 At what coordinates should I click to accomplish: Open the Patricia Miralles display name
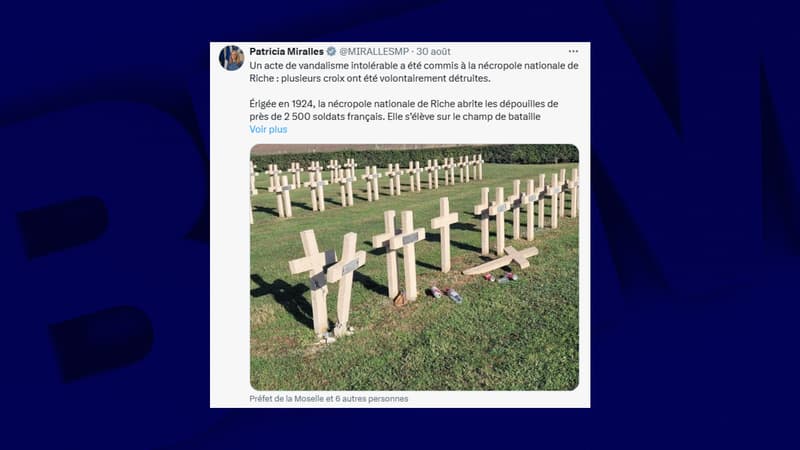[x=286, y=52]
